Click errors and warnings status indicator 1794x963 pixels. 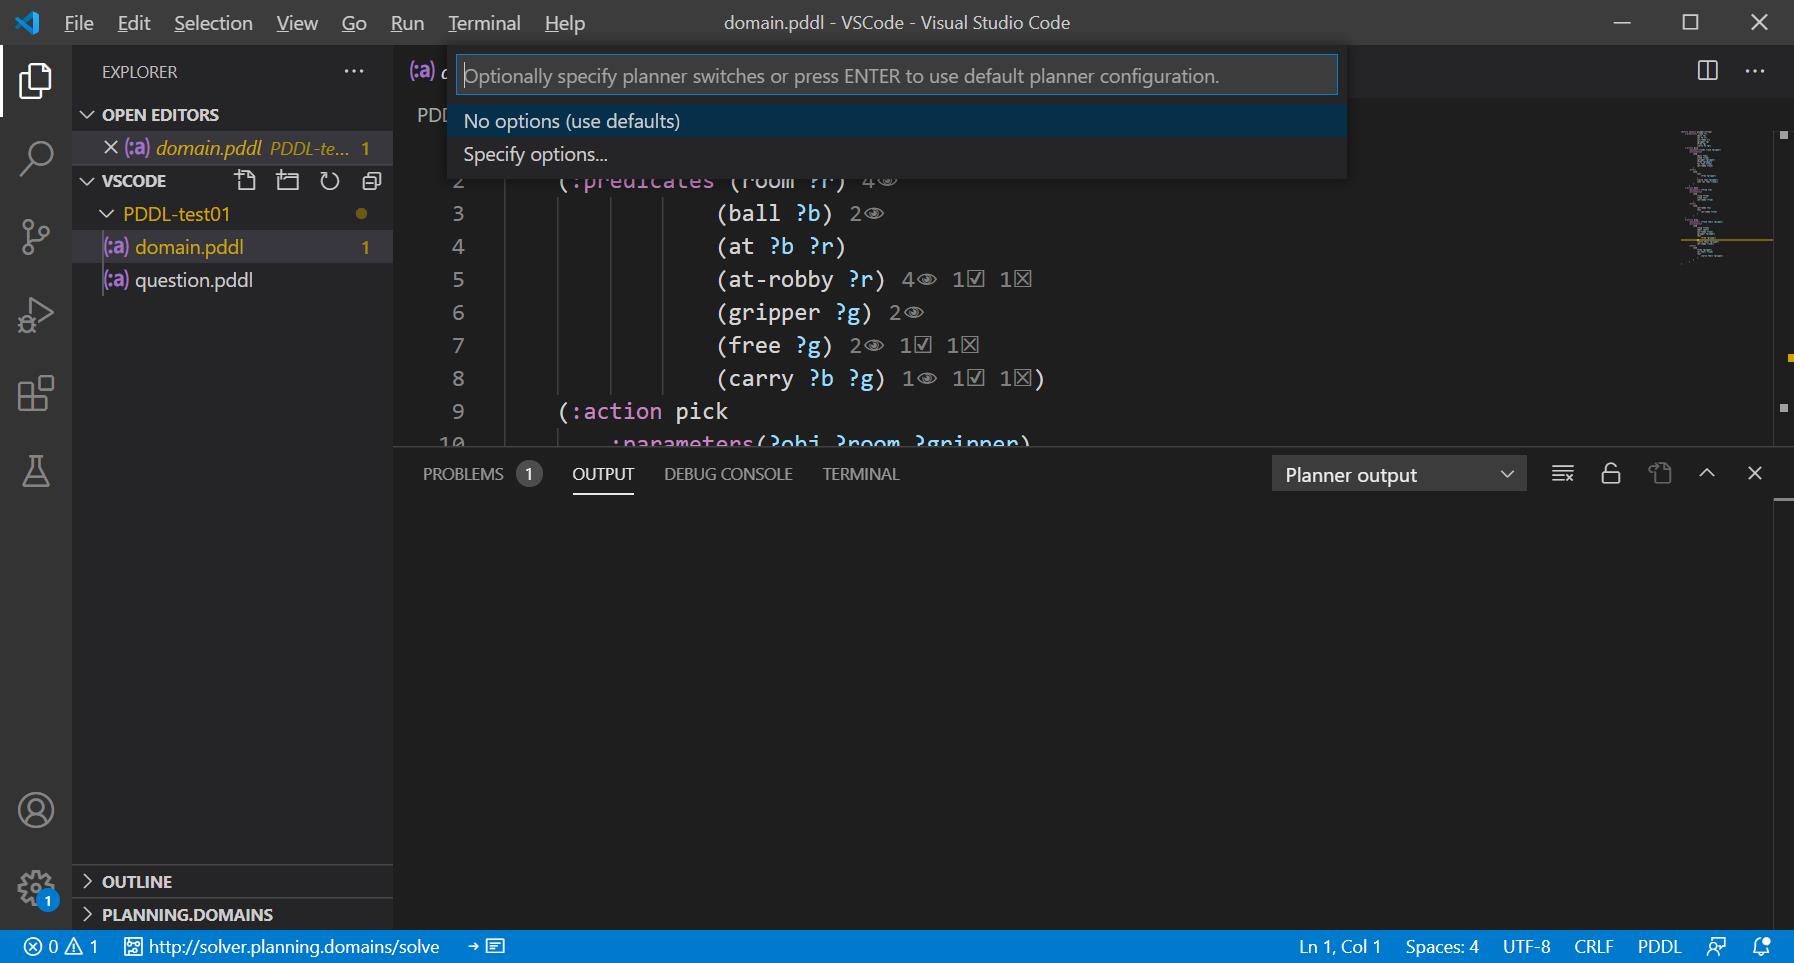pos(61,946)
